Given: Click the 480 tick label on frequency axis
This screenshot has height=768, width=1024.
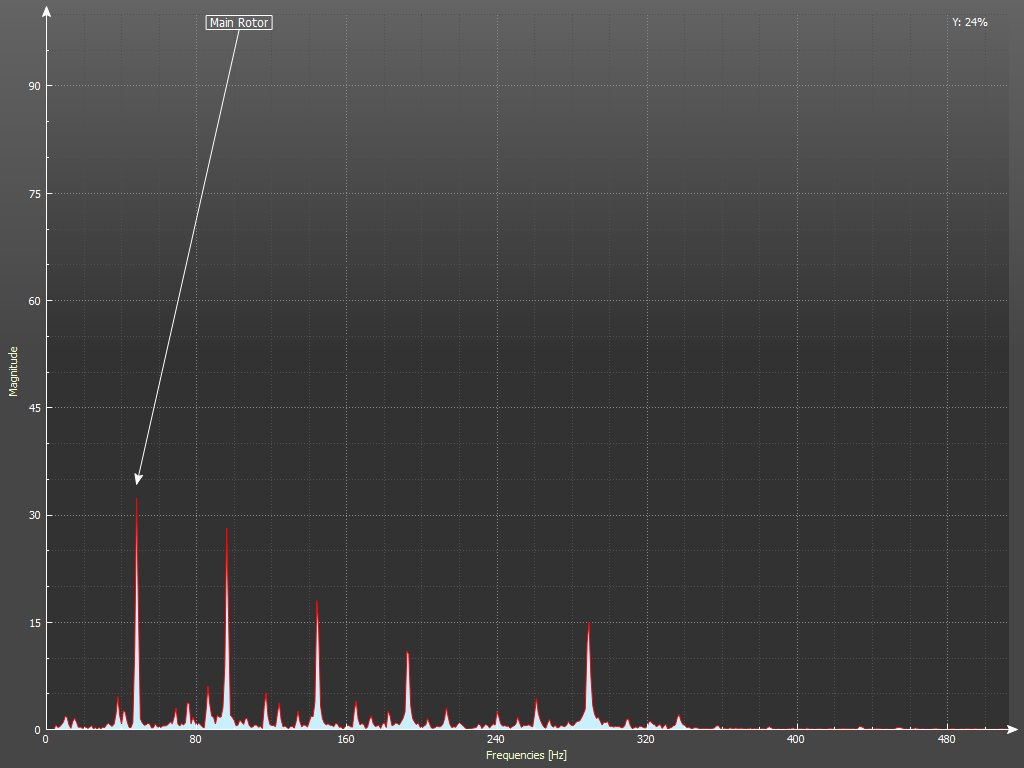Looking at the screenshot, I should (x=946, y=741).
